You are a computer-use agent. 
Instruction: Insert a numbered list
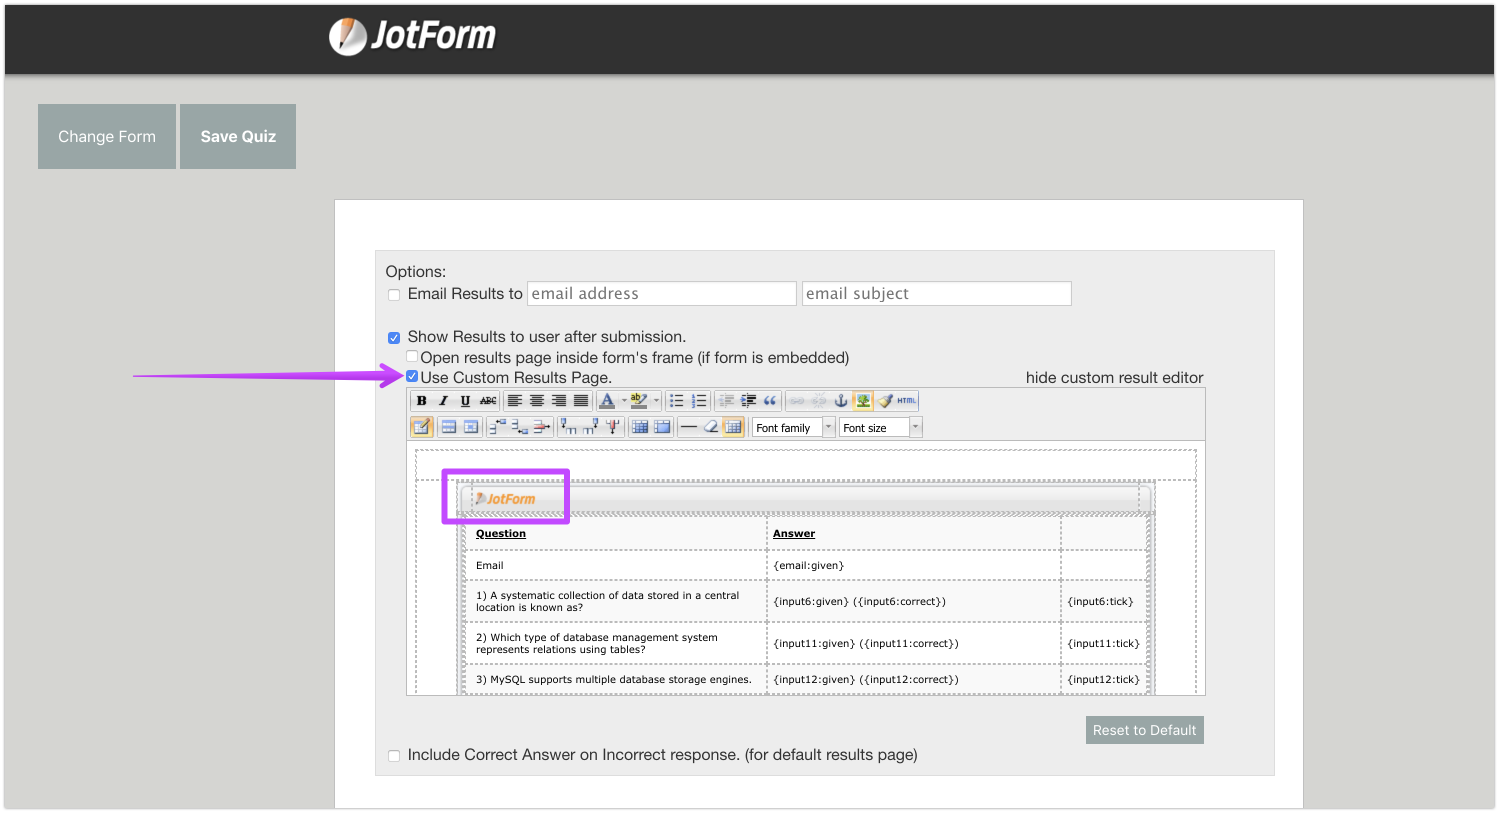[x=699, y=401]
